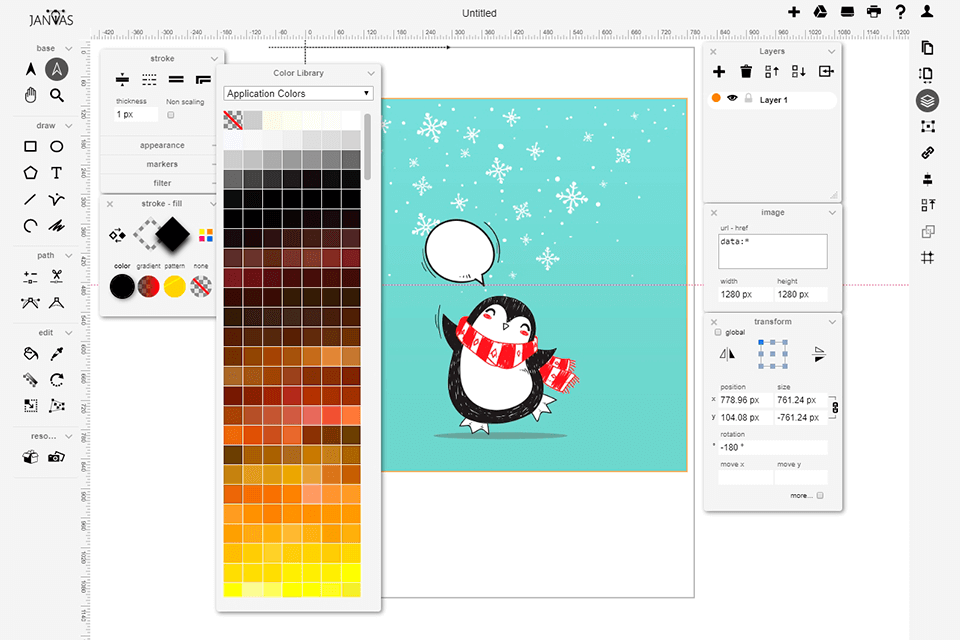Image resolution: width=960 pixels, height=640 pixels.
Task: Open the camera resource icon
Action: (x=56, y=457)
